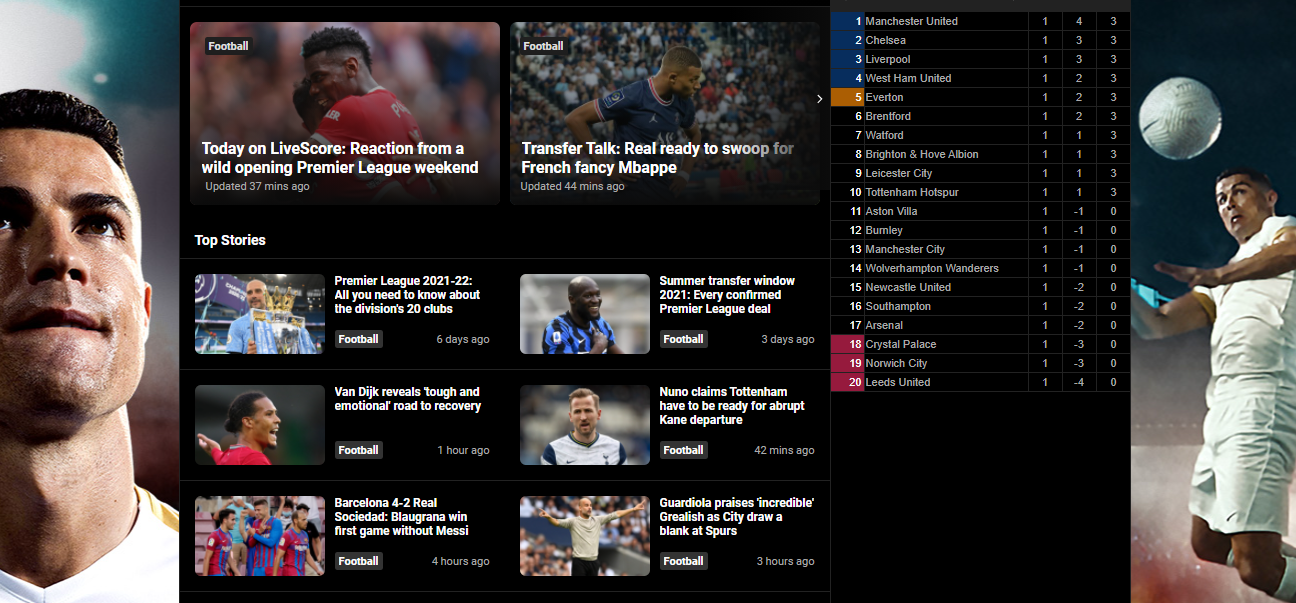This screenshot has width=1296, height=603.
Task: Click Football tag on Mbappe transfer card
Action: pyautogui.click(x=543, y=46)
